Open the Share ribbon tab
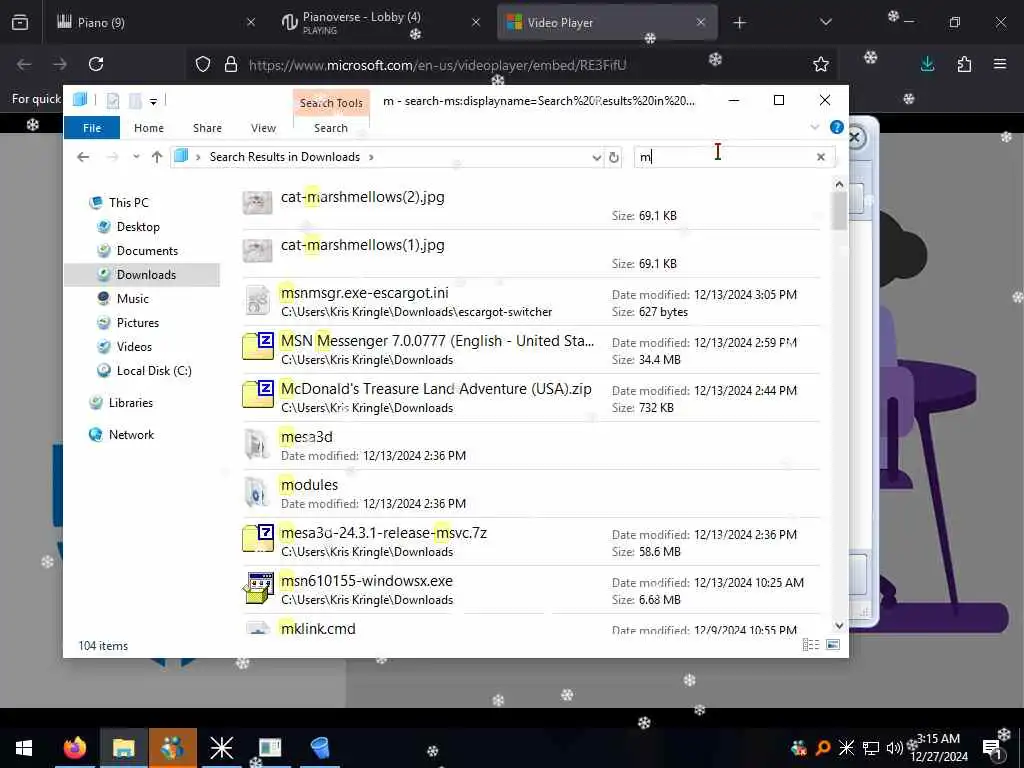This screenshot has width=1024, height=768. pyautogui.click(x=207, y=128)
